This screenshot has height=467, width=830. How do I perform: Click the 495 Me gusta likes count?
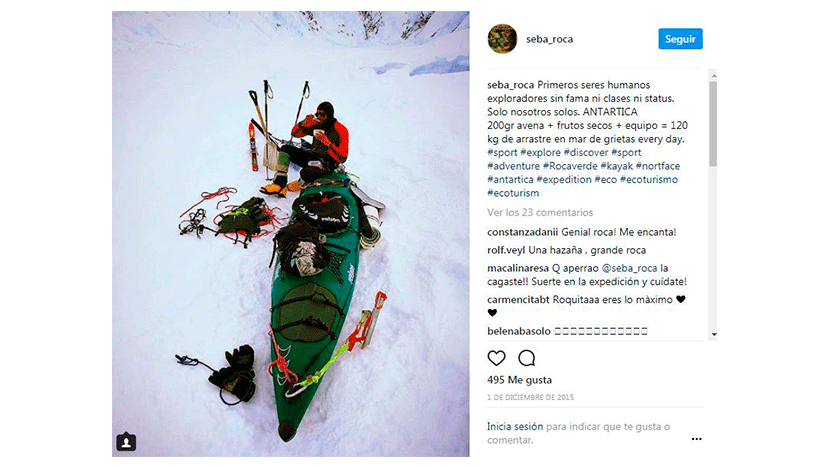(519, 380)
